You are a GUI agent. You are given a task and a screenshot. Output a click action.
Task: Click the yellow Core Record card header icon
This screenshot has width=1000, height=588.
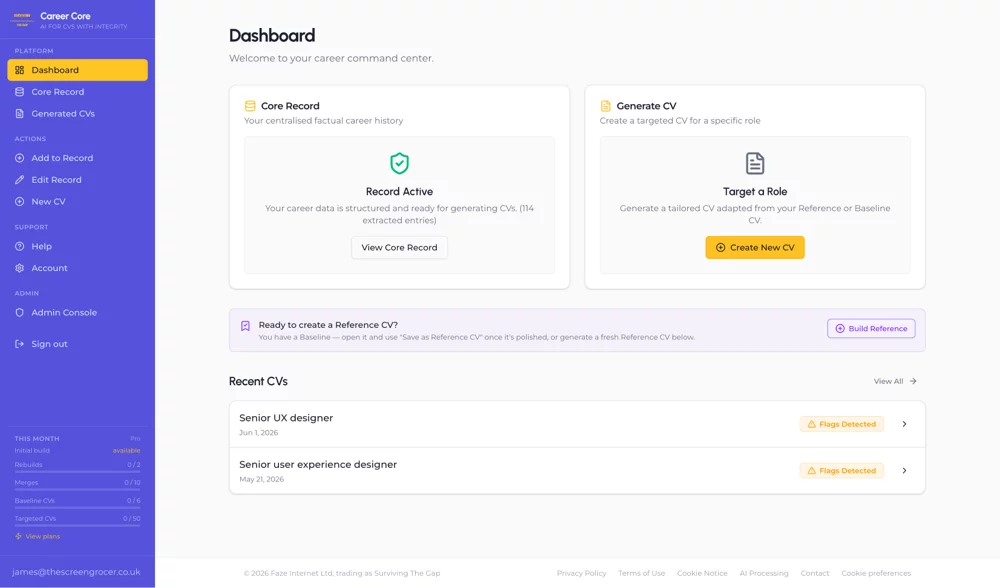(x=250, y=106)
